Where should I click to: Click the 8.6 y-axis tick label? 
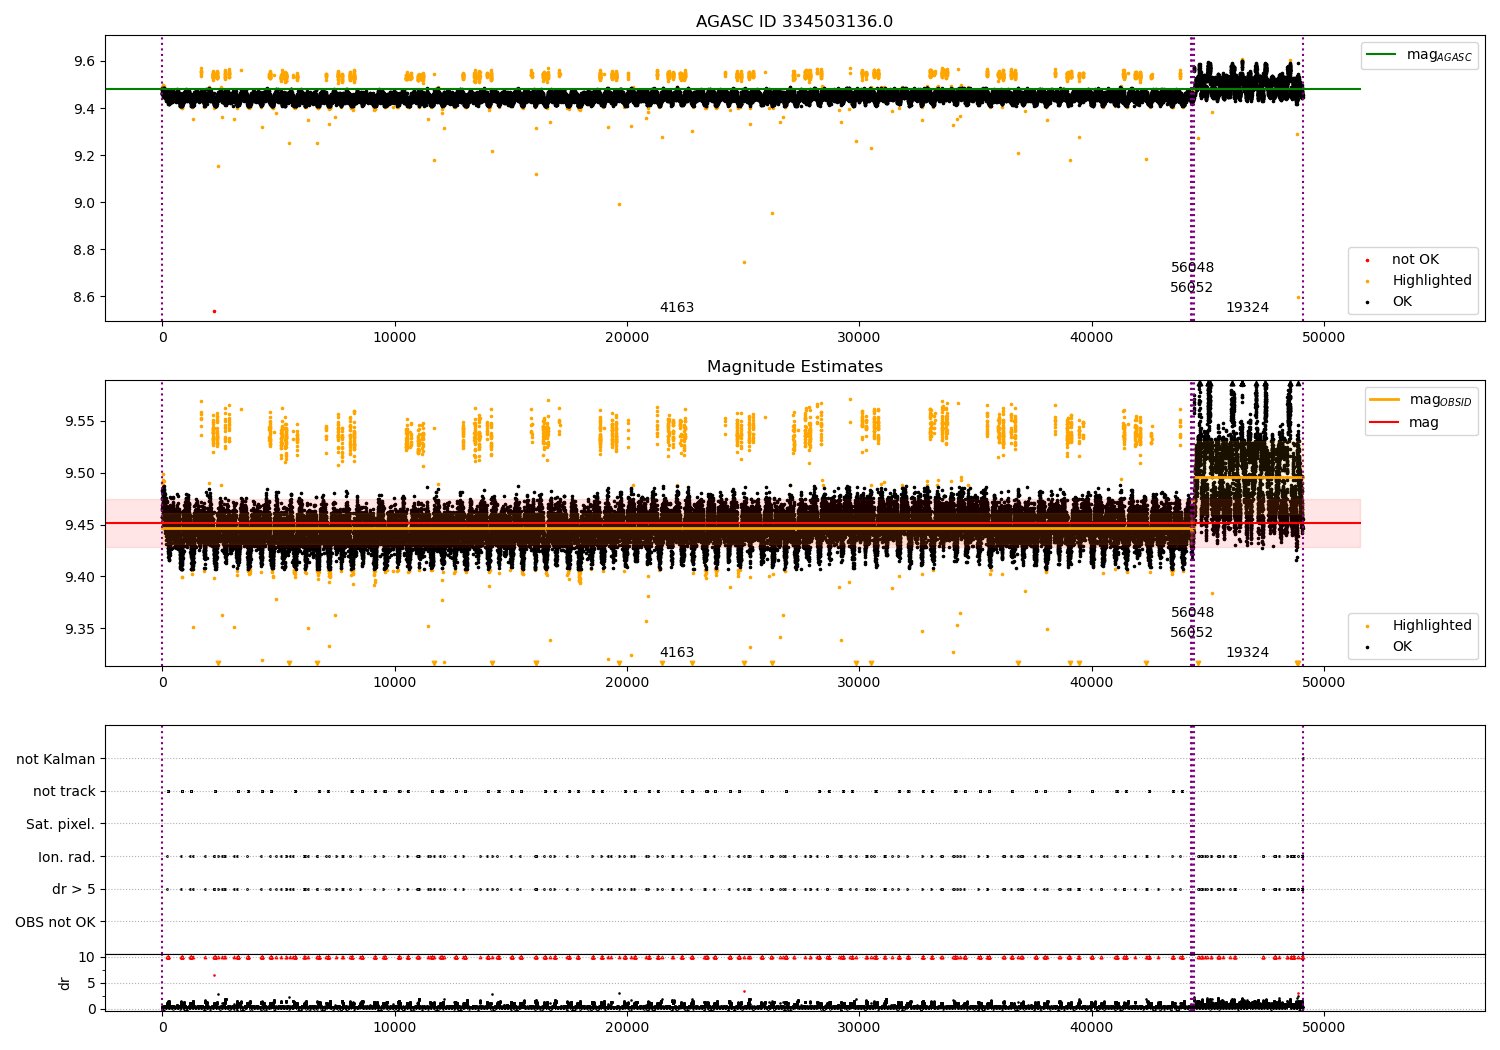tap(83, 297)
